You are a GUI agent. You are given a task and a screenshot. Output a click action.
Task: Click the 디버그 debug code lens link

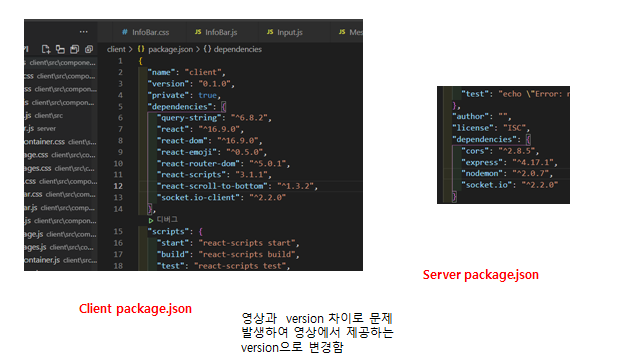(167, 220)
